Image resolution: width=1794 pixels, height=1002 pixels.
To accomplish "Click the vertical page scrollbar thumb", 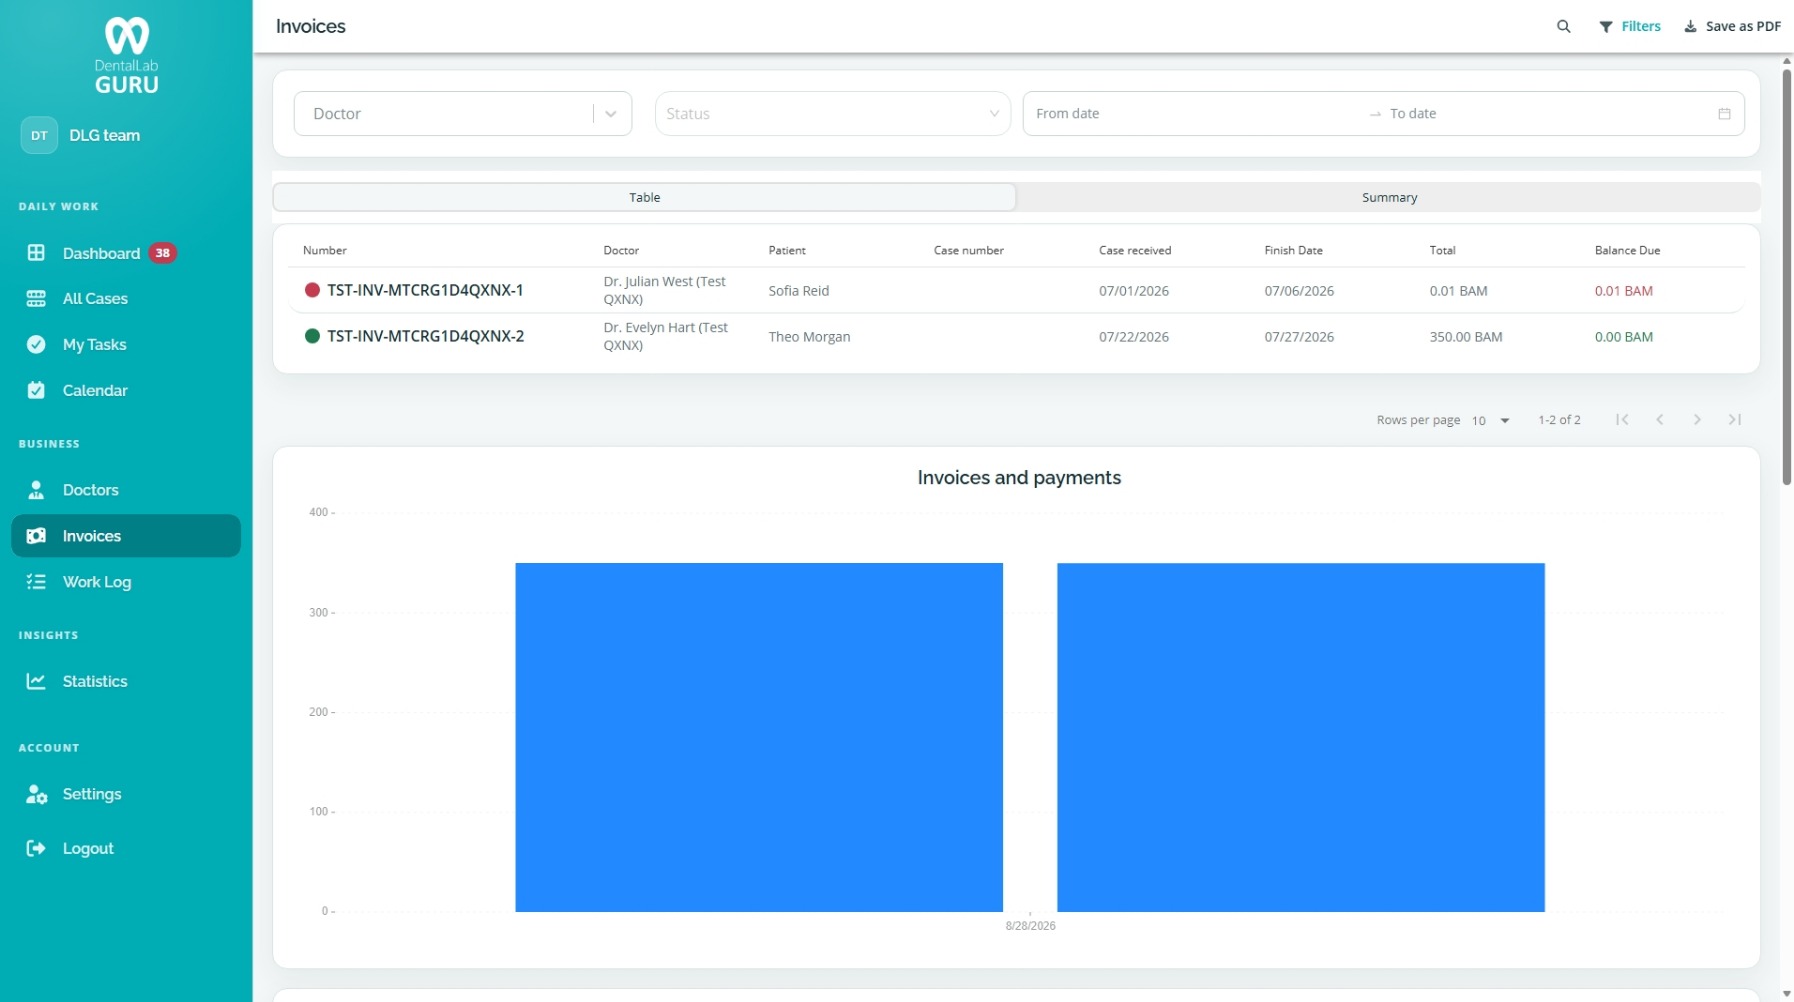I will (x=1786, y=277).
